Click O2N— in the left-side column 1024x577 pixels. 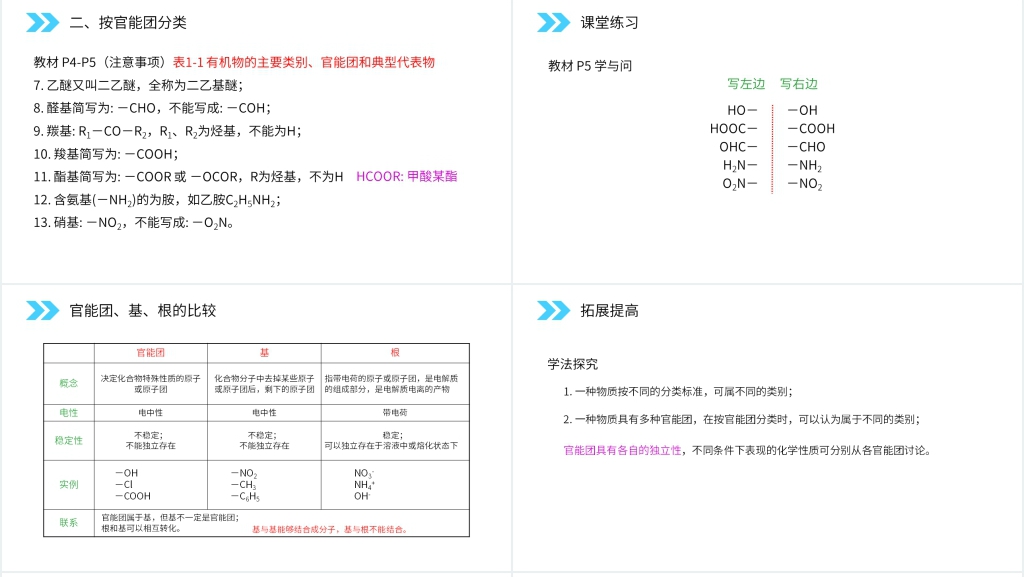tap(740, 184)
